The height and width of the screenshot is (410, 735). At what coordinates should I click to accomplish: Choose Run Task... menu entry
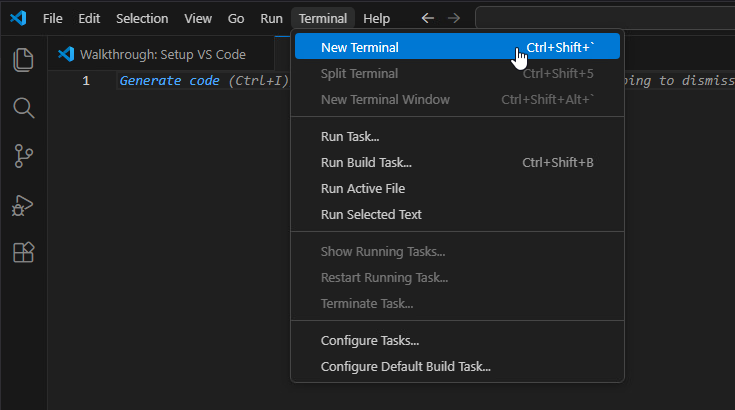[x=349, y=136]
